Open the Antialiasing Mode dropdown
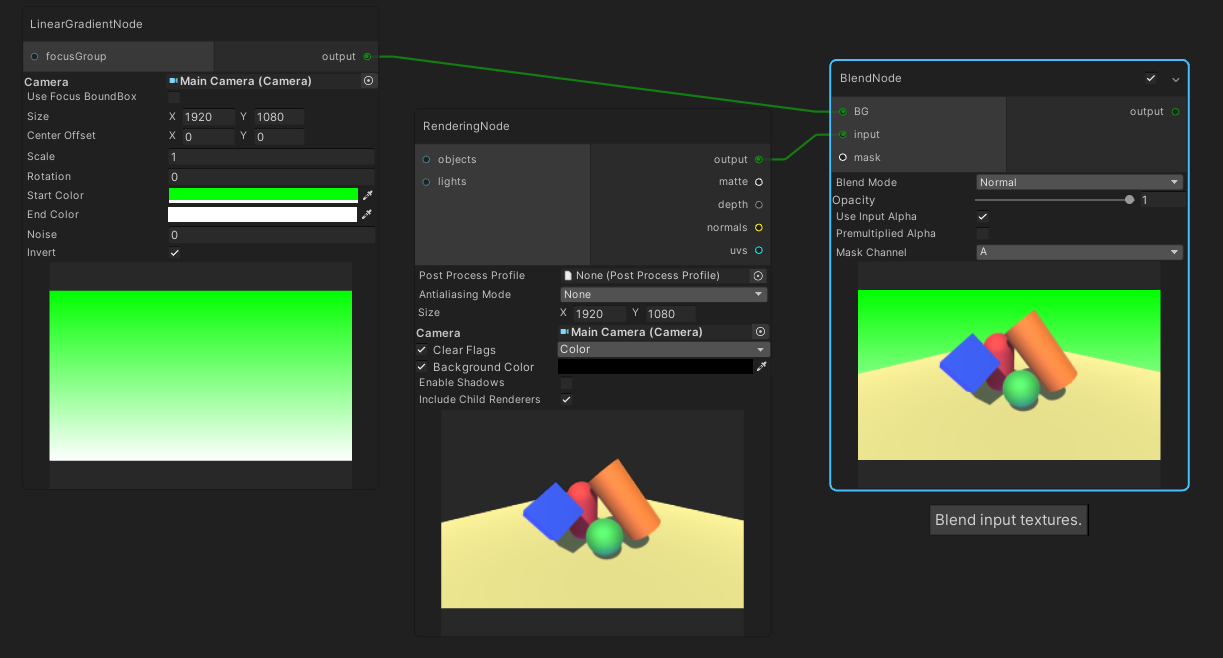Viewport: 1223px width, 658px height. coord(663,294)
